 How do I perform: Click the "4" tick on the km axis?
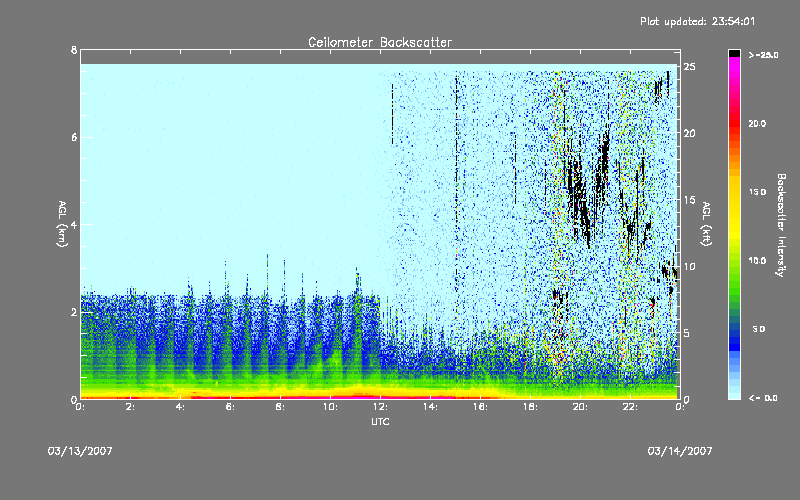pyautogui.click(x=74, y=224)
